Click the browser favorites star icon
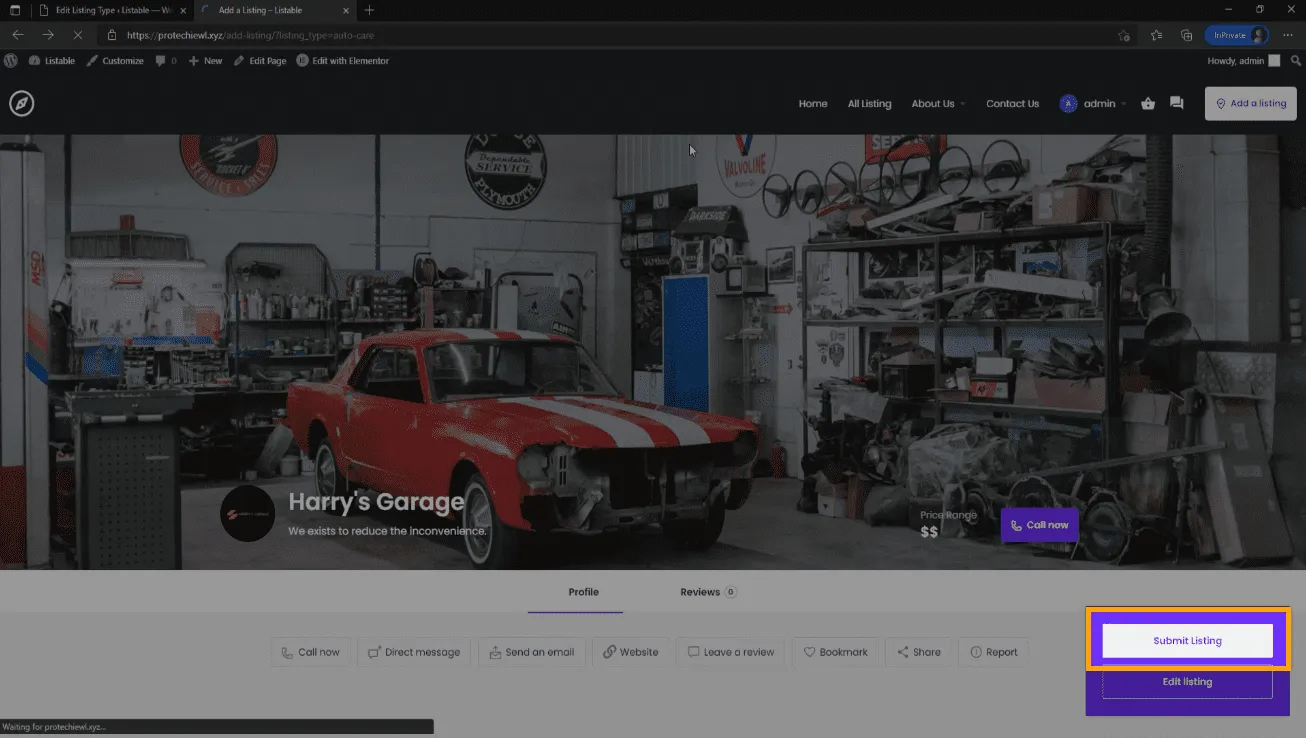This screenshot has height=738, width=1306. (1156, 35)
